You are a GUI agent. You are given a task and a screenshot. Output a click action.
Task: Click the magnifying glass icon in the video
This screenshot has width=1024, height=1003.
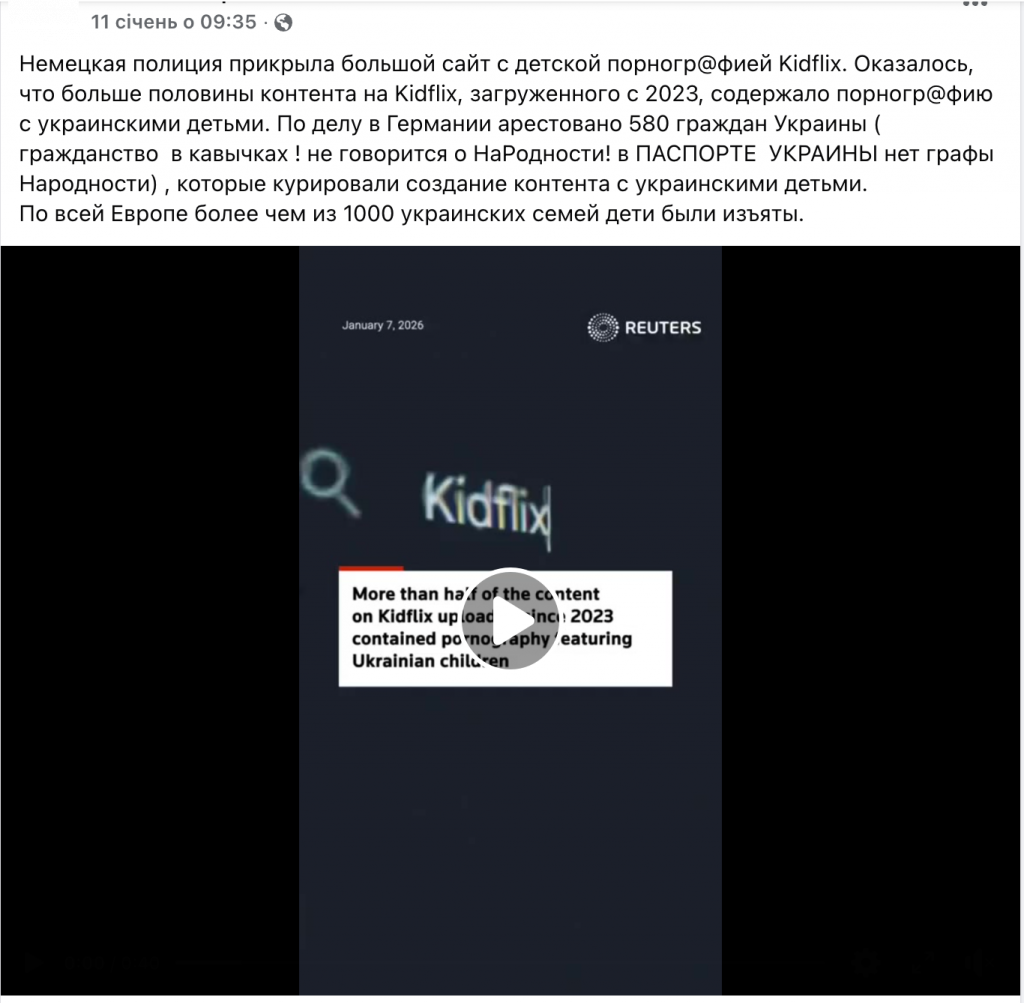(330, 482)
